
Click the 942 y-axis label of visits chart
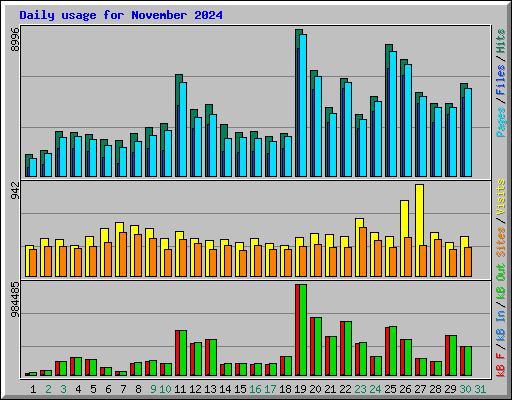coord(15,191)
